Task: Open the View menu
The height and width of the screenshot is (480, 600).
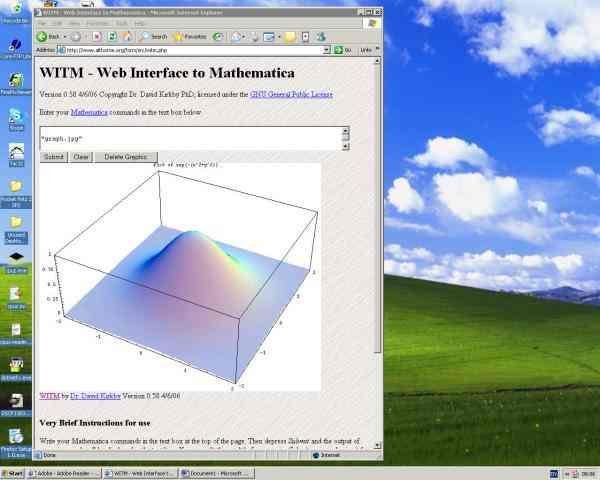Action: click(x=74, y=24)
